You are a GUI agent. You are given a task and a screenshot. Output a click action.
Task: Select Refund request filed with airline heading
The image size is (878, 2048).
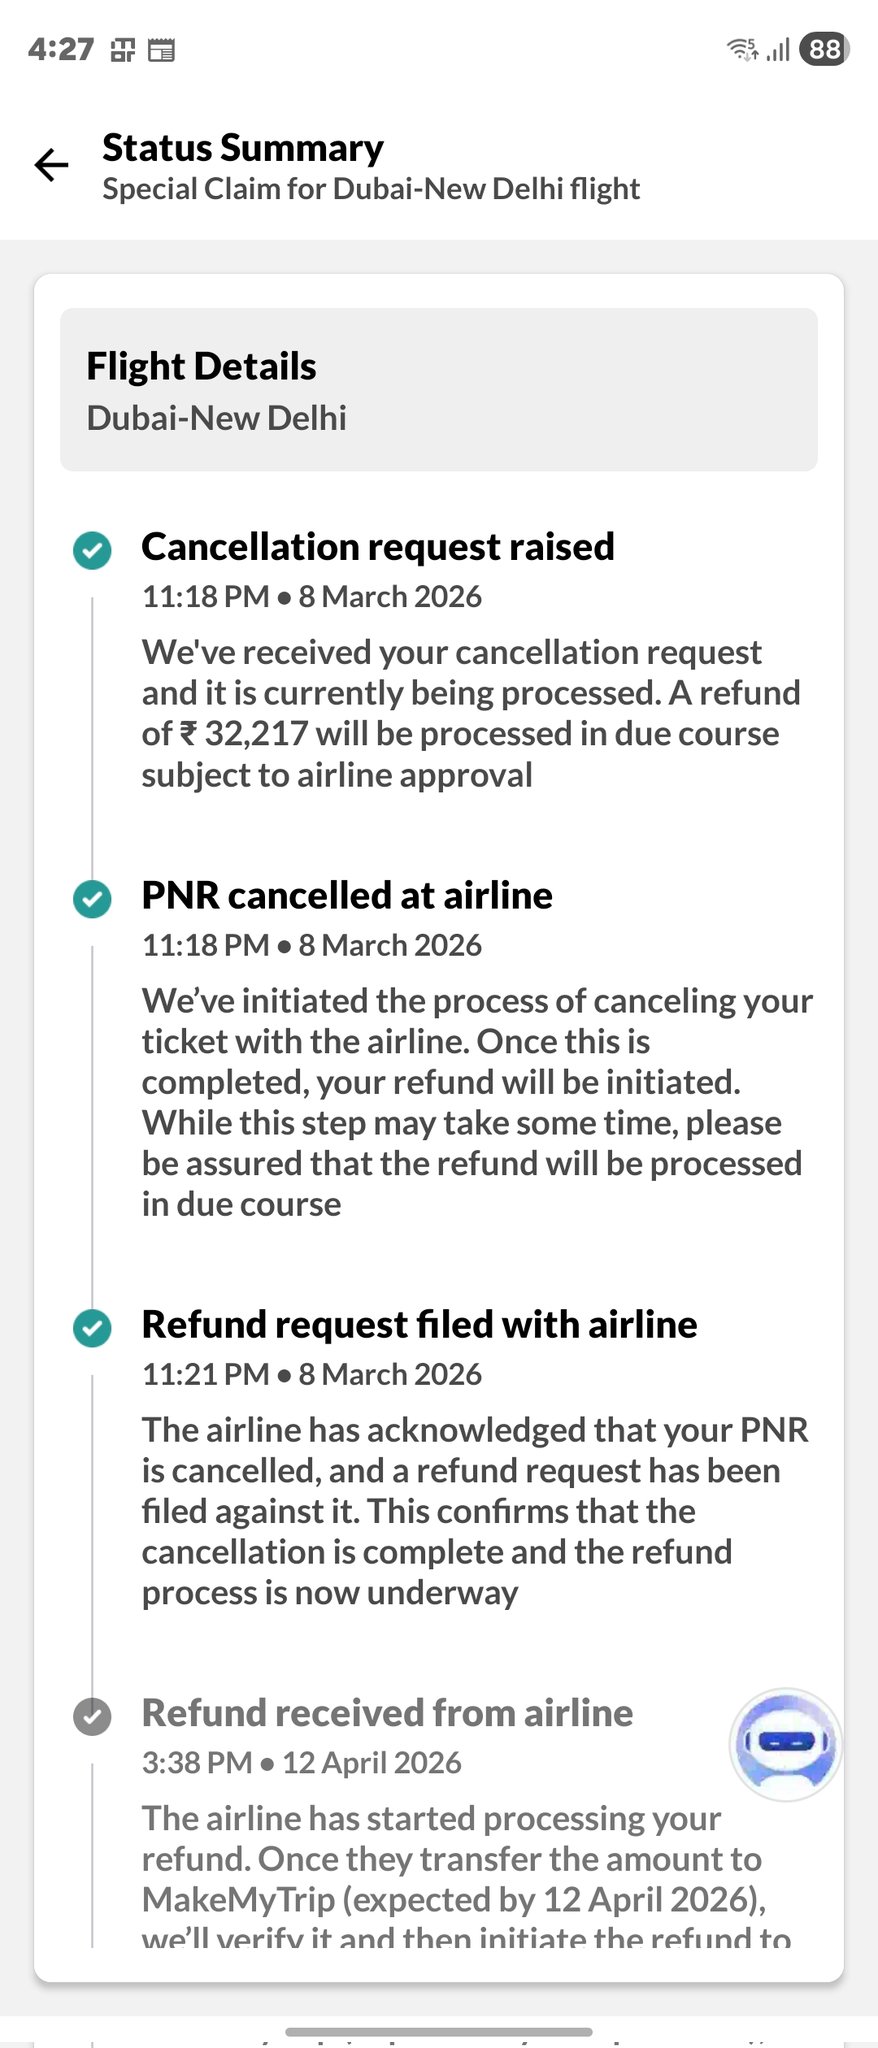[x=419, y=1324]
